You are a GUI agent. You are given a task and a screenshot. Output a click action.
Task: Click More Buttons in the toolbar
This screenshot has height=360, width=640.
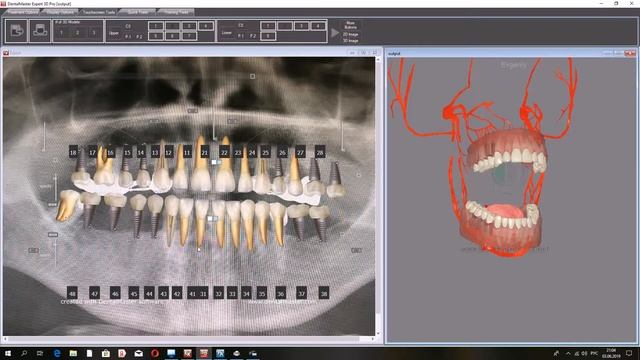click(x=350, y=25)
